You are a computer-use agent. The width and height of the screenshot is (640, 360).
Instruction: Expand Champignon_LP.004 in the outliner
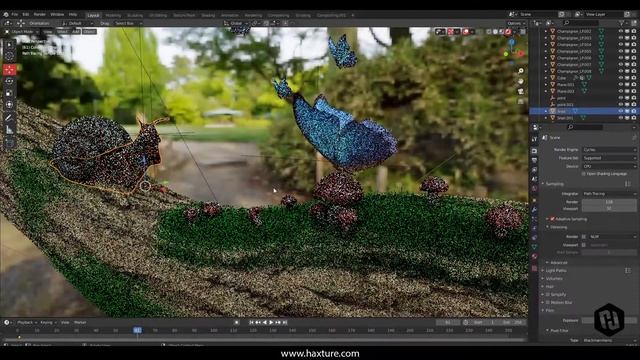tap(546, 44)
